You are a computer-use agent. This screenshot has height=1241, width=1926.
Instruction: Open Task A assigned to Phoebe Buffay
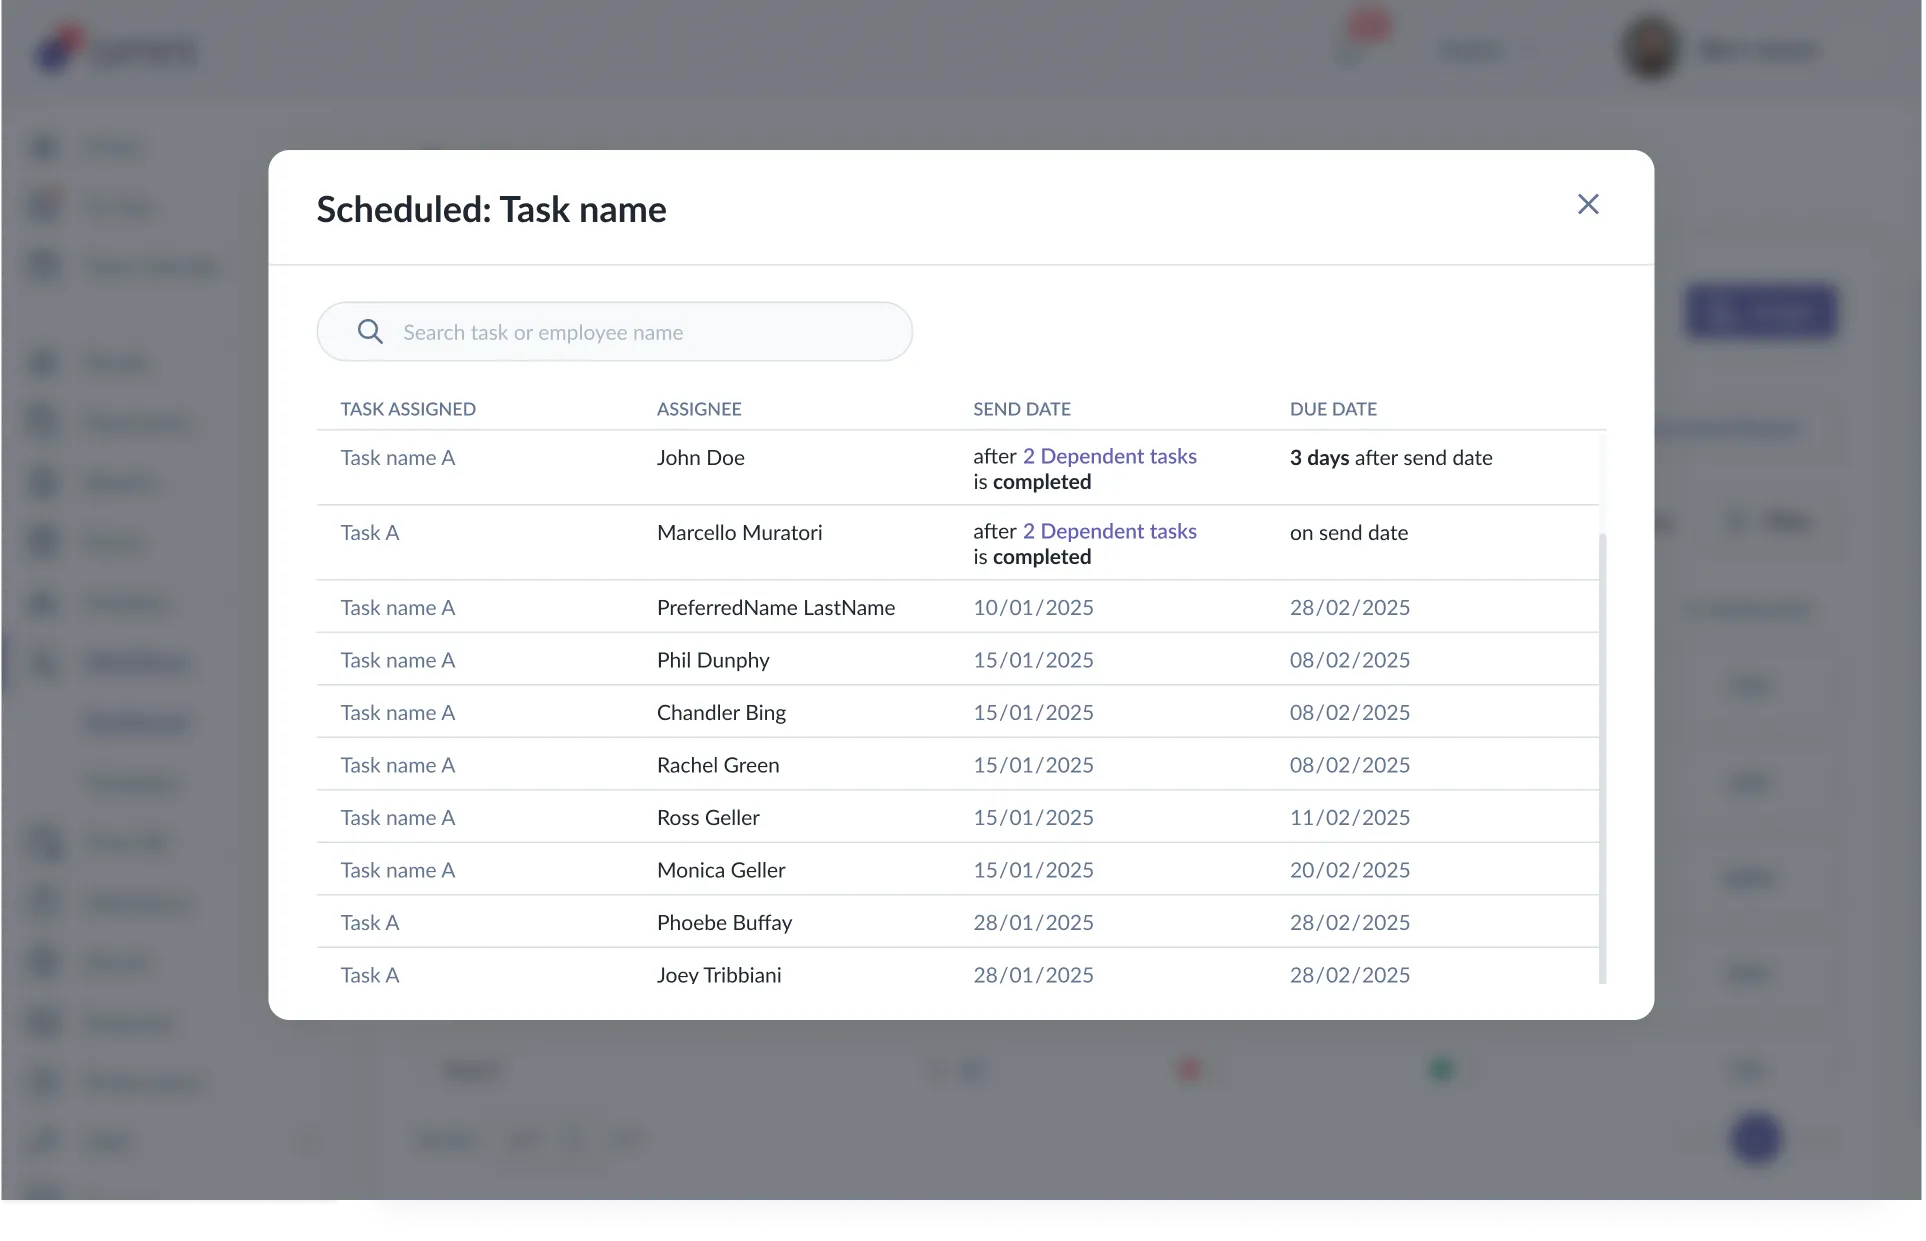(x=369, y=923)
